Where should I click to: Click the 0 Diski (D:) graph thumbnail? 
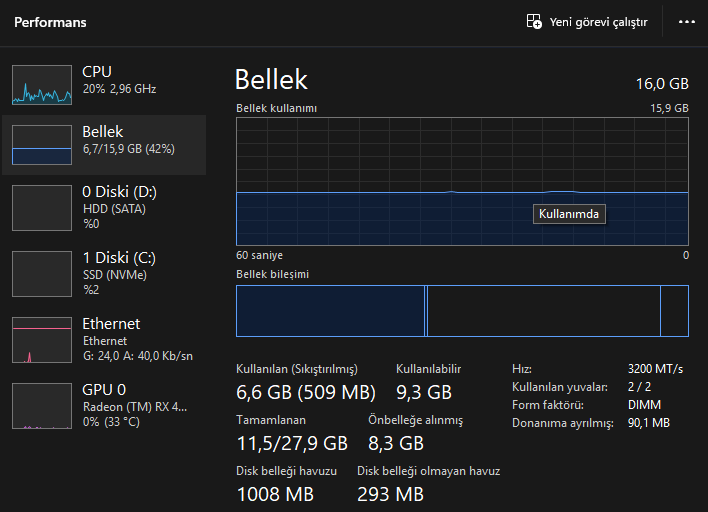[42, 206]
